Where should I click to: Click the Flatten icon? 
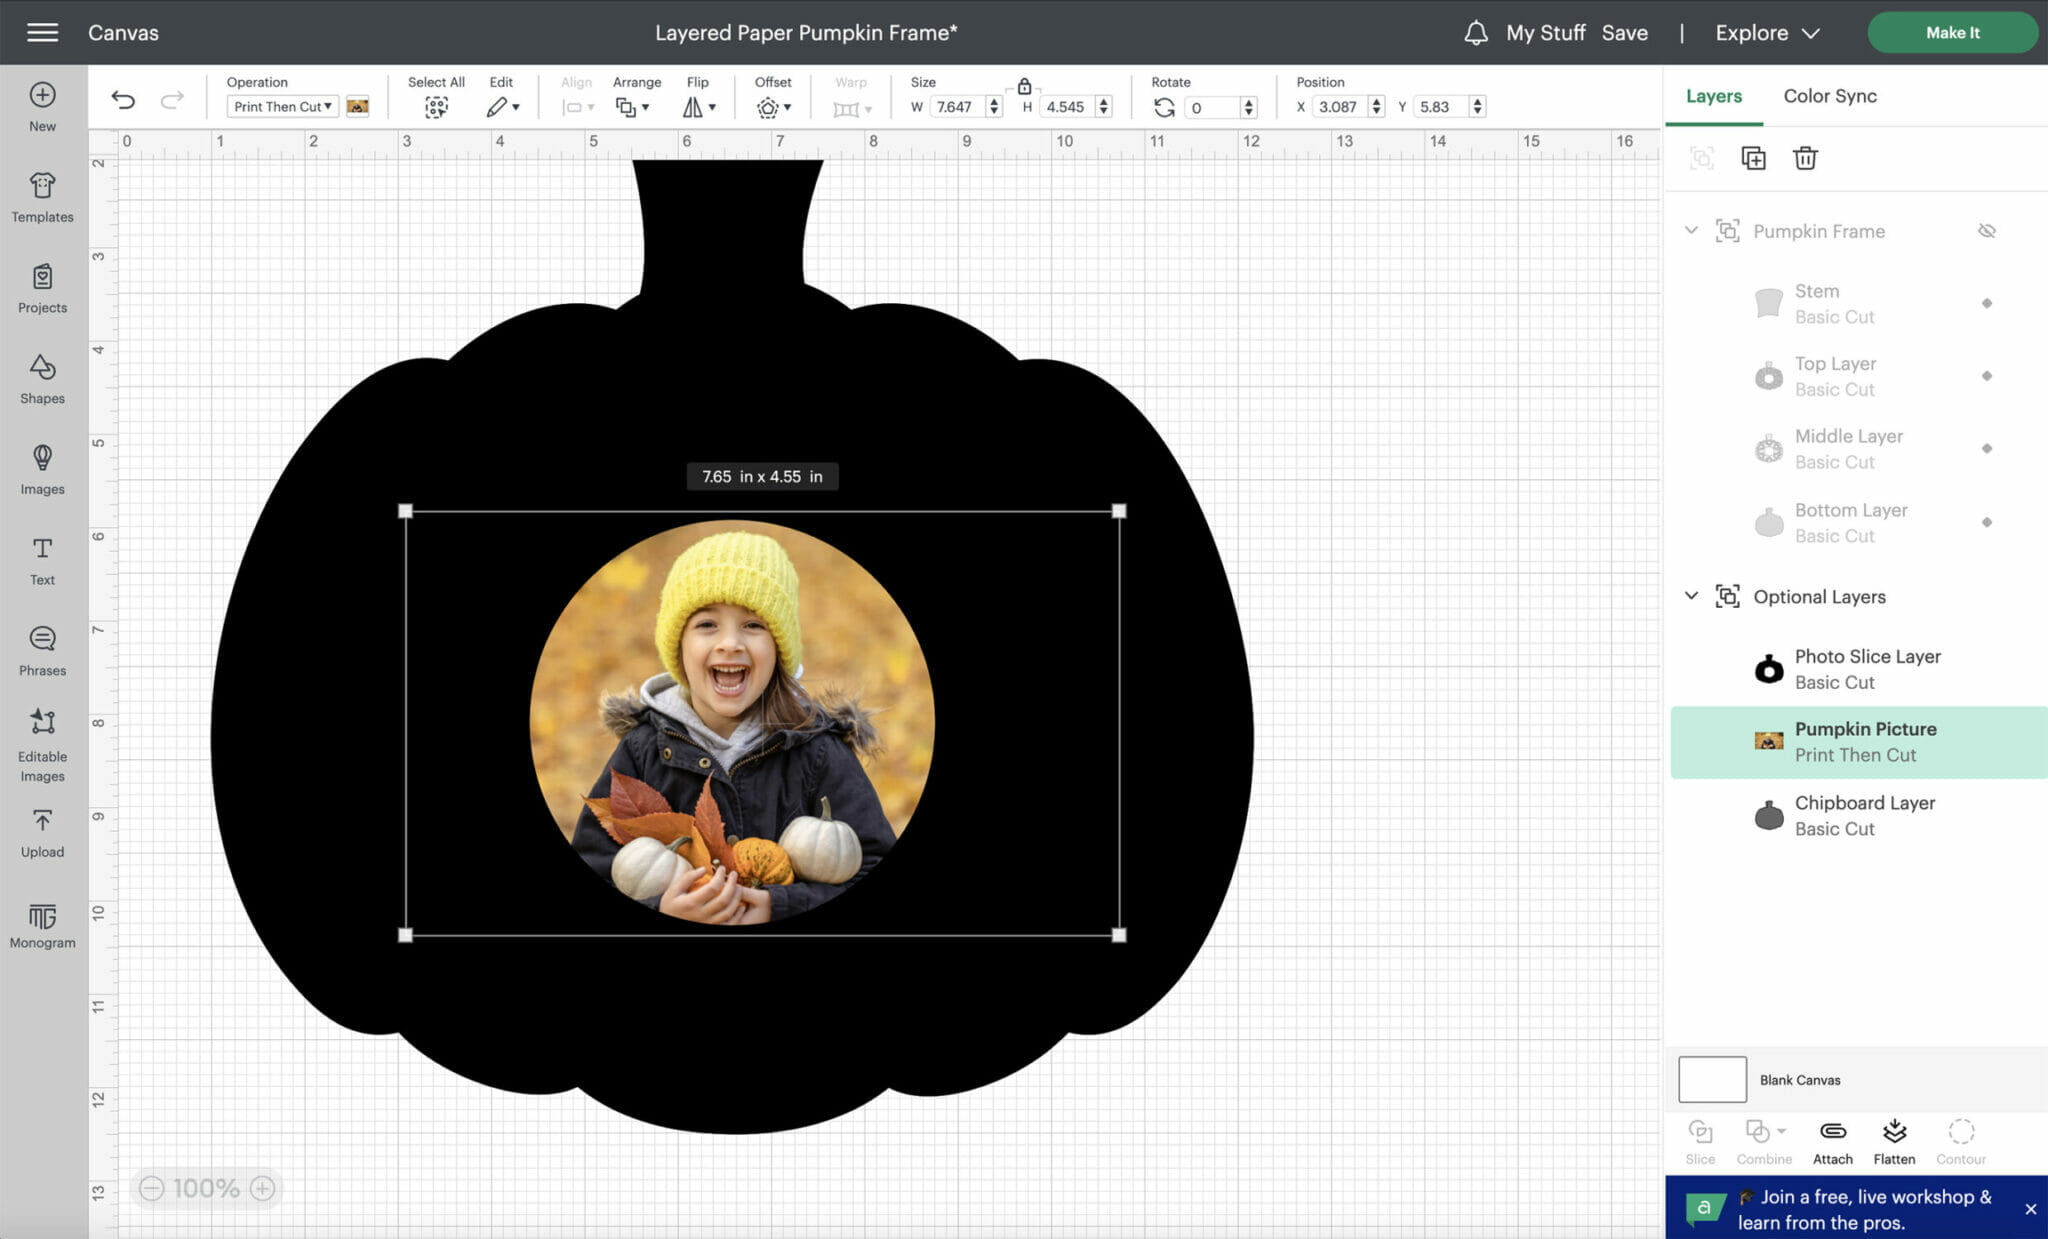(x=1894, y=1140)
